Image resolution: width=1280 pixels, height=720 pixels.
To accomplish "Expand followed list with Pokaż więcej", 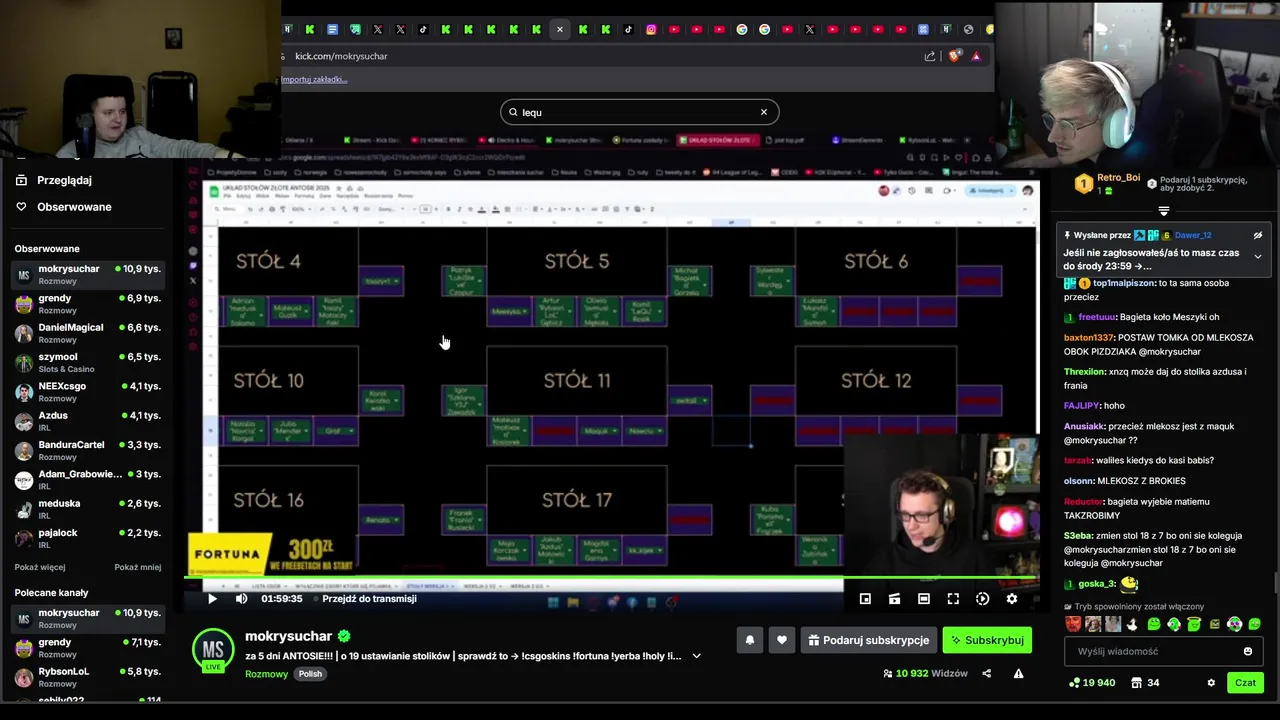I will (40, 567).
